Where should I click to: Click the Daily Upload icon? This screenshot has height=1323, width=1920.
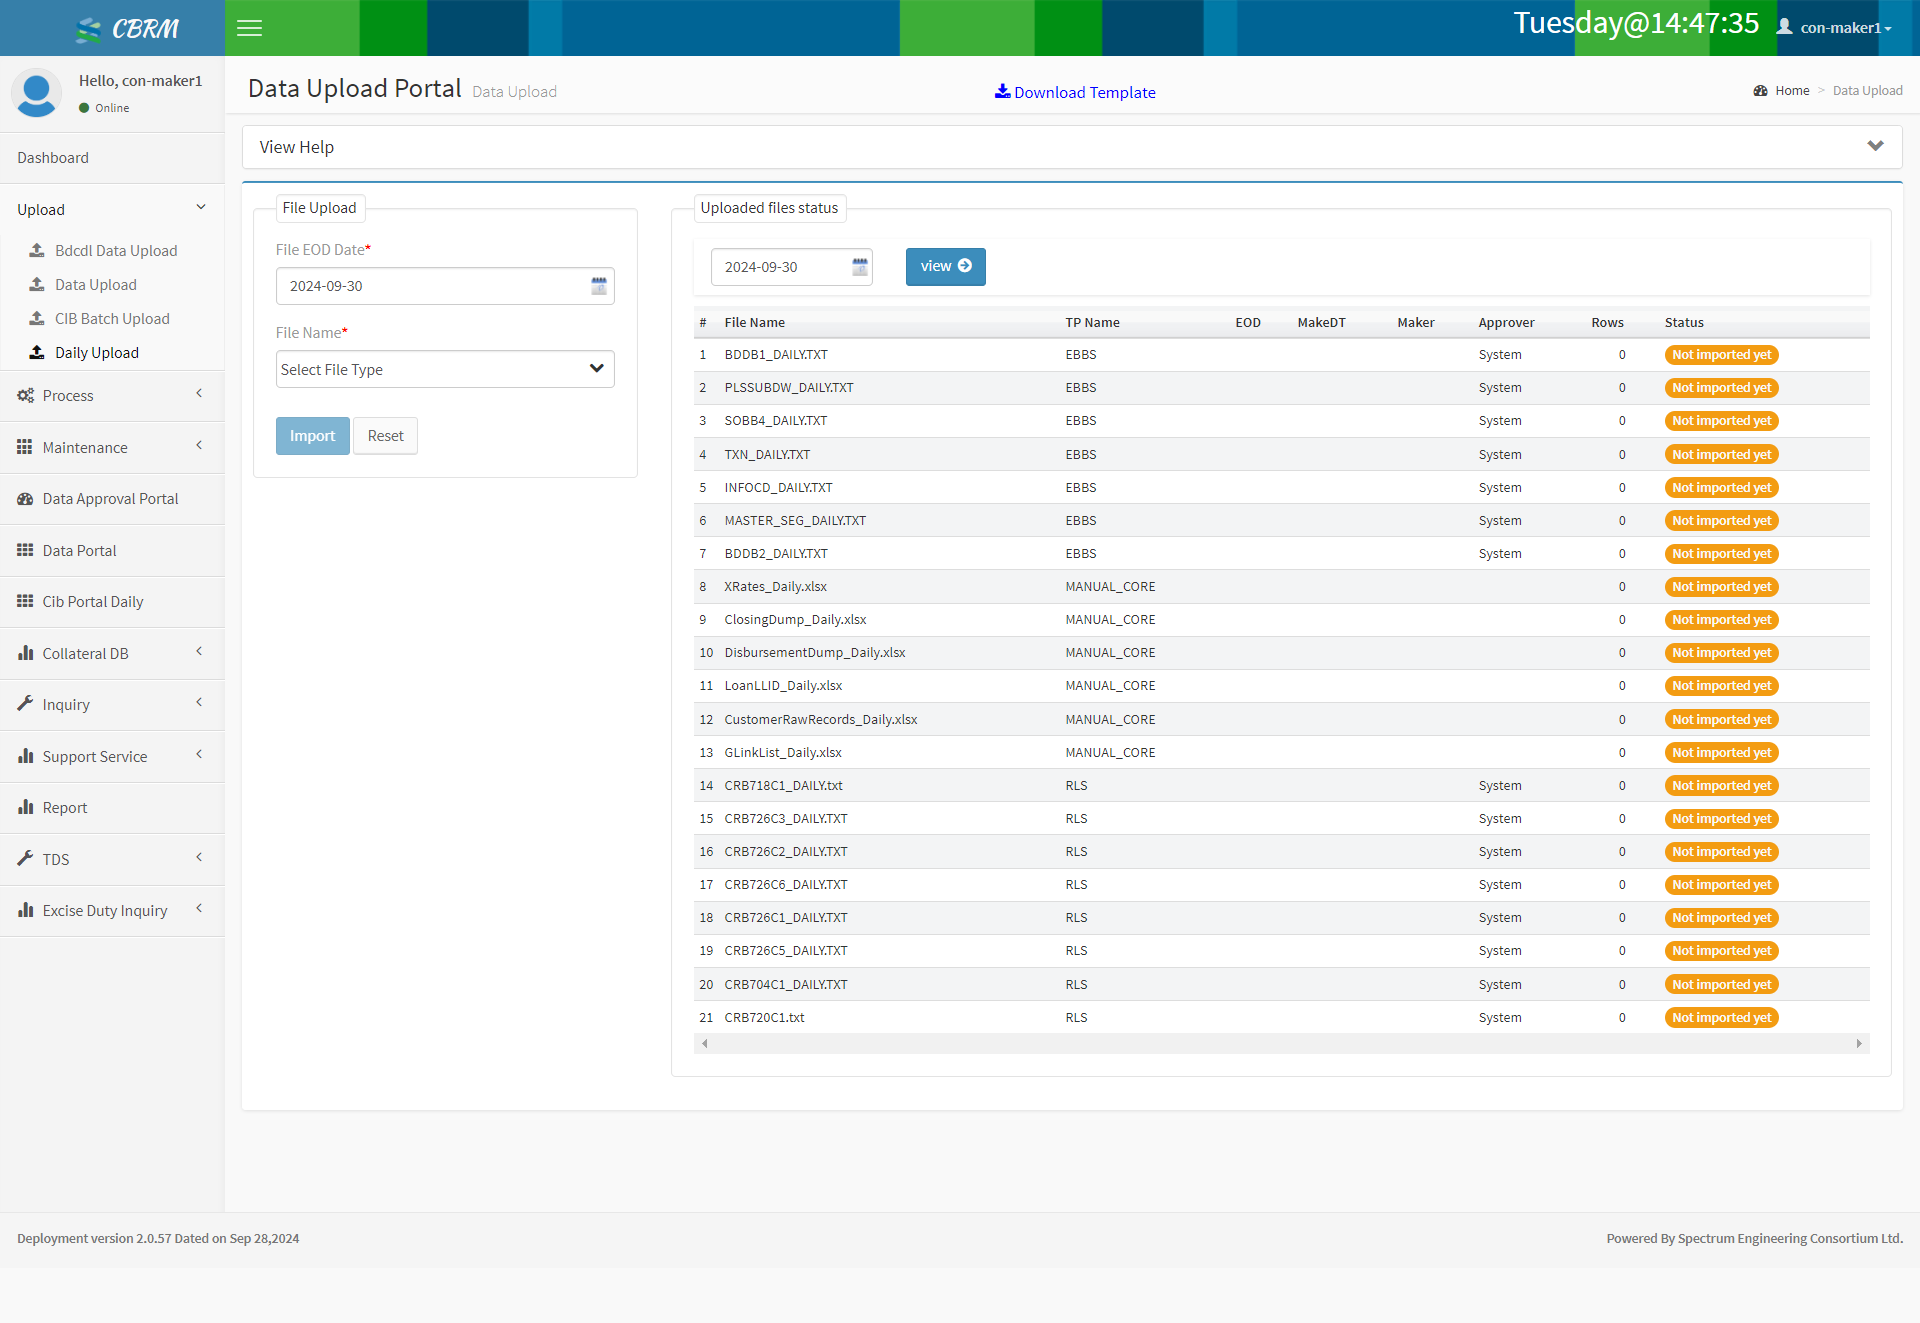[37, 352]
